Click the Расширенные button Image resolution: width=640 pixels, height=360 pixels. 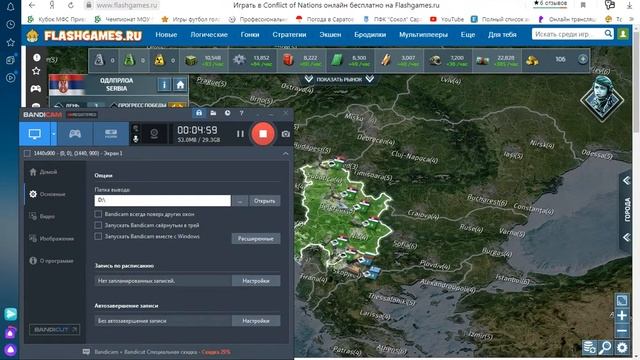256,238
